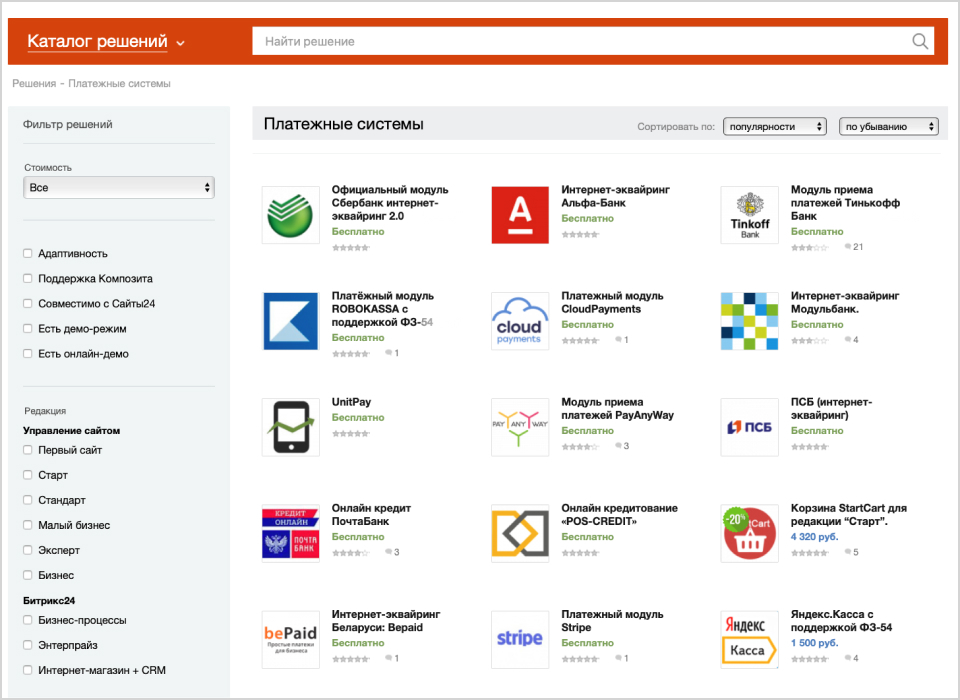Screen dimensions: 960x700
Task: Open the ПочтаБанк credit logo
Action: [291, 533]
